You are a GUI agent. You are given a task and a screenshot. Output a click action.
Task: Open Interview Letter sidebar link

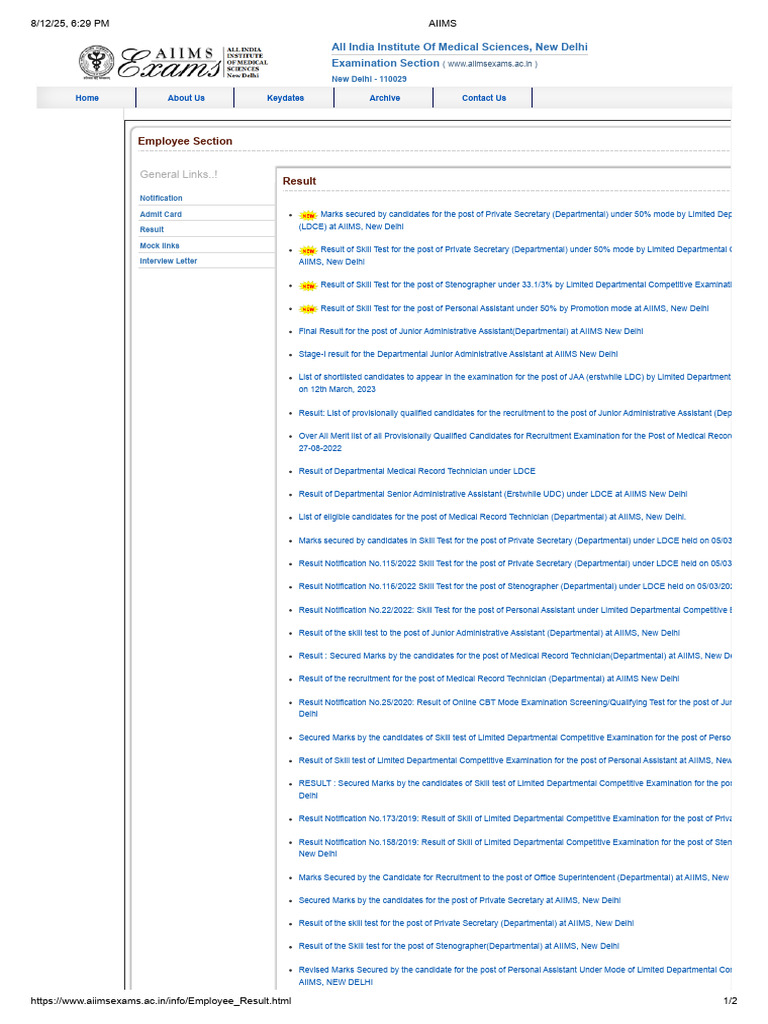click(168, 261)
